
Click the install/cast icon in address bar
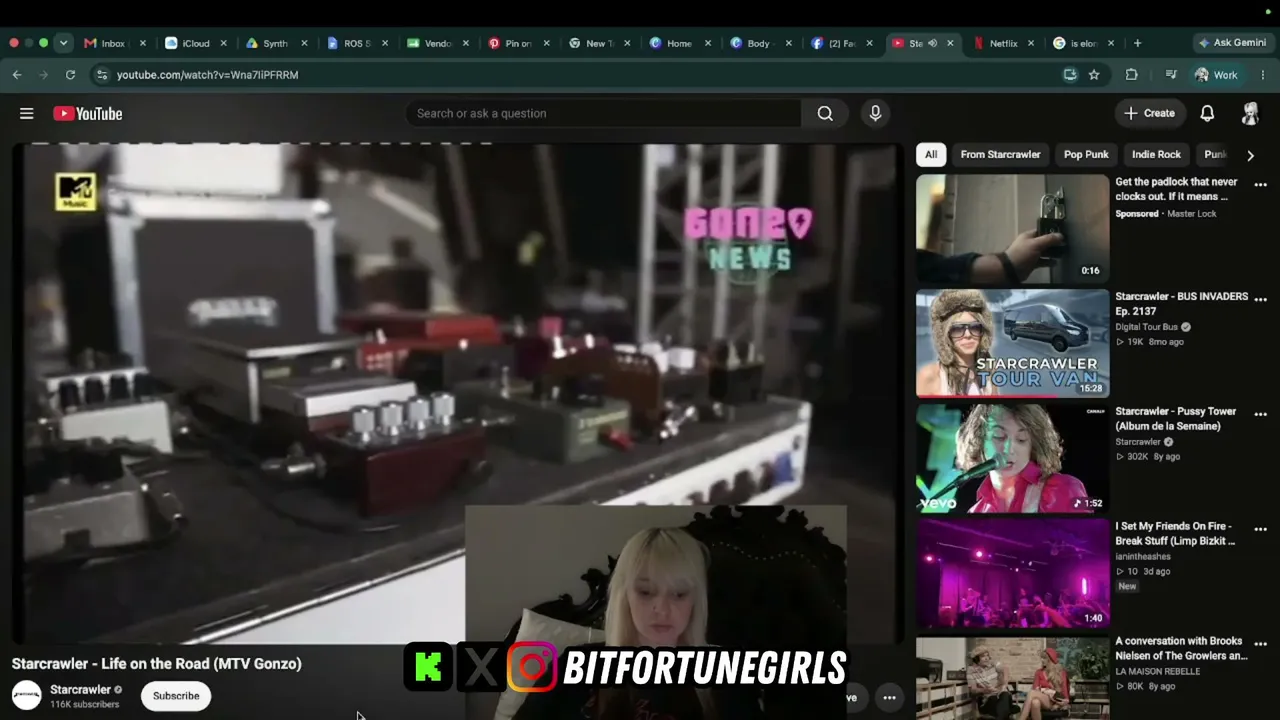[1070, 75]
